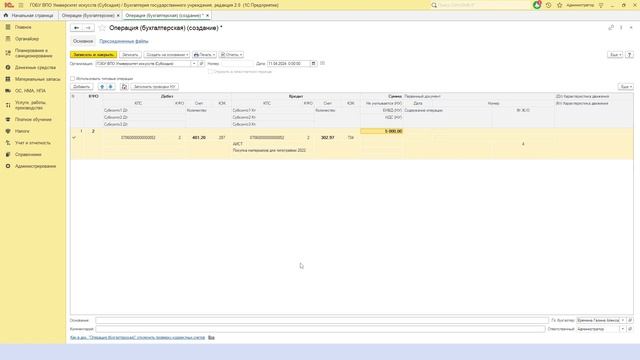Open the organization record link icon
The width and height of the screenshot is (640, 360).
point(201,63)
